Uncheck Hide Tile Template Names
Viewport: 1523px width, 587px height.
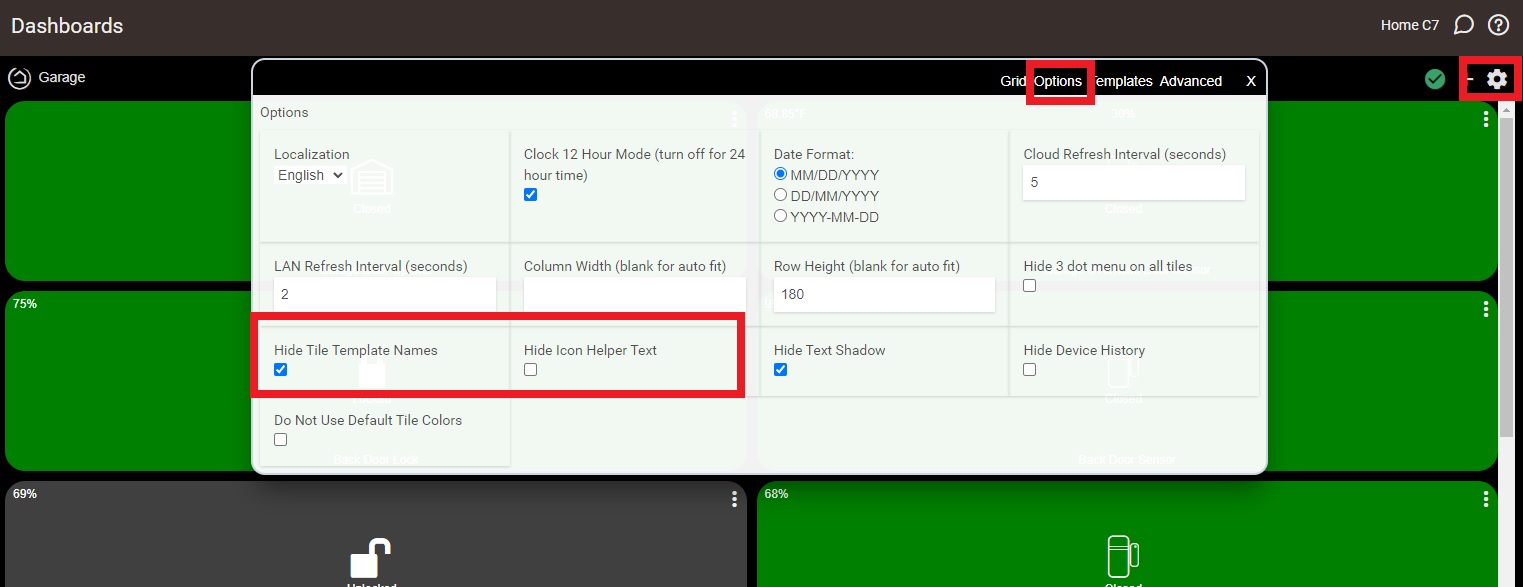point(281,370)
